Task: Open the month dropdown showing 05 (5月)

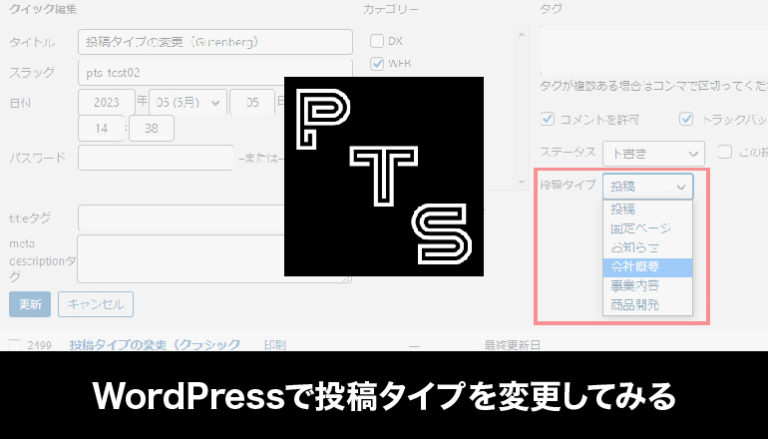Action: pyautogui.click(x=188, y=102)
